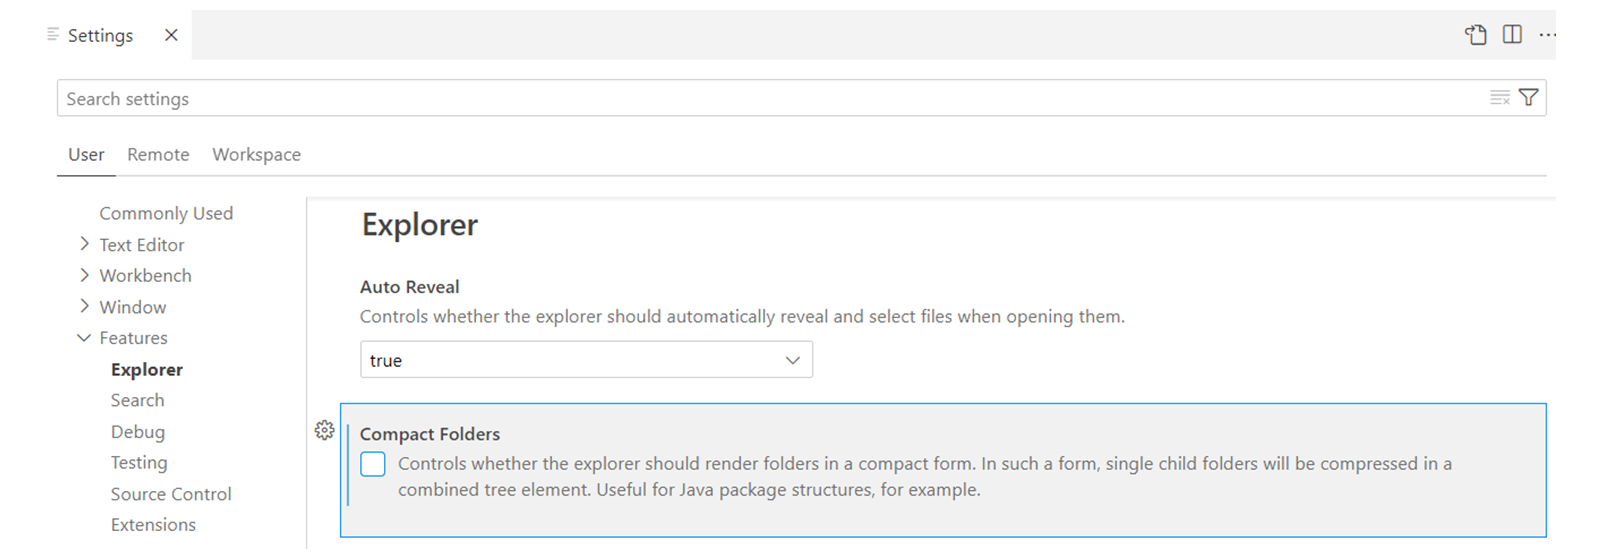
Task: Close the Settings tab
Action: coord(171,35)
